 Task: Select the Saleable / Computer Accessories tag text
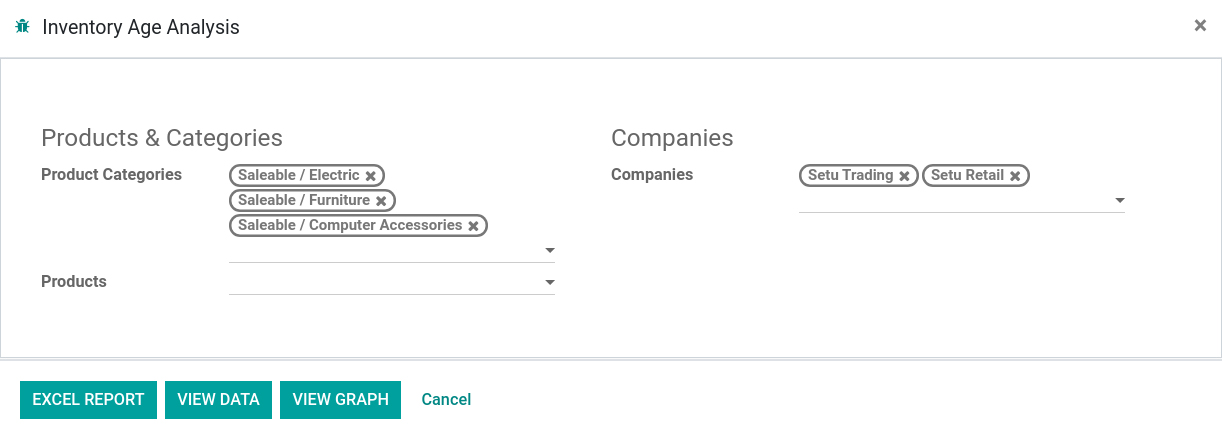pos(350,225)
